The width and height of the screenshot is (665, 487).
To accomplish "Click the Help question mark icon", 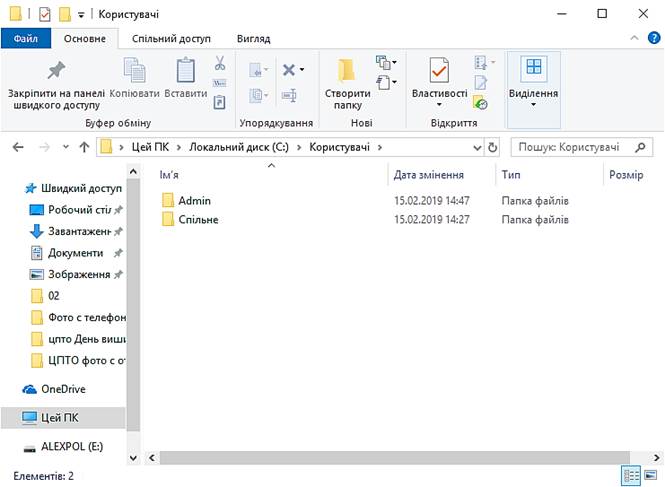I will 654,38.
